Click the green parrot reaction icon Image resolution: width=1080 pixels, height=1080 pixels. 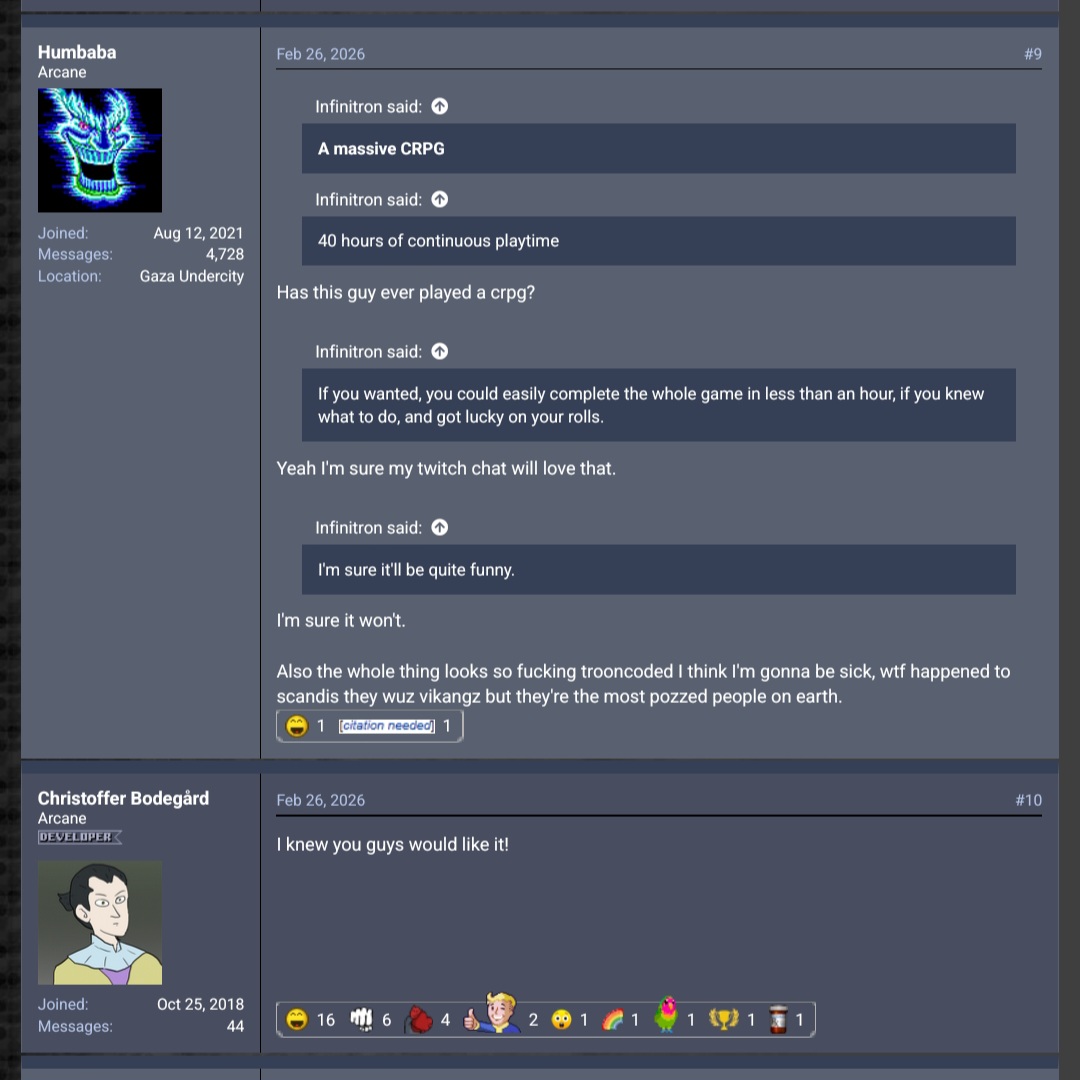click(x=665, y=1015)
